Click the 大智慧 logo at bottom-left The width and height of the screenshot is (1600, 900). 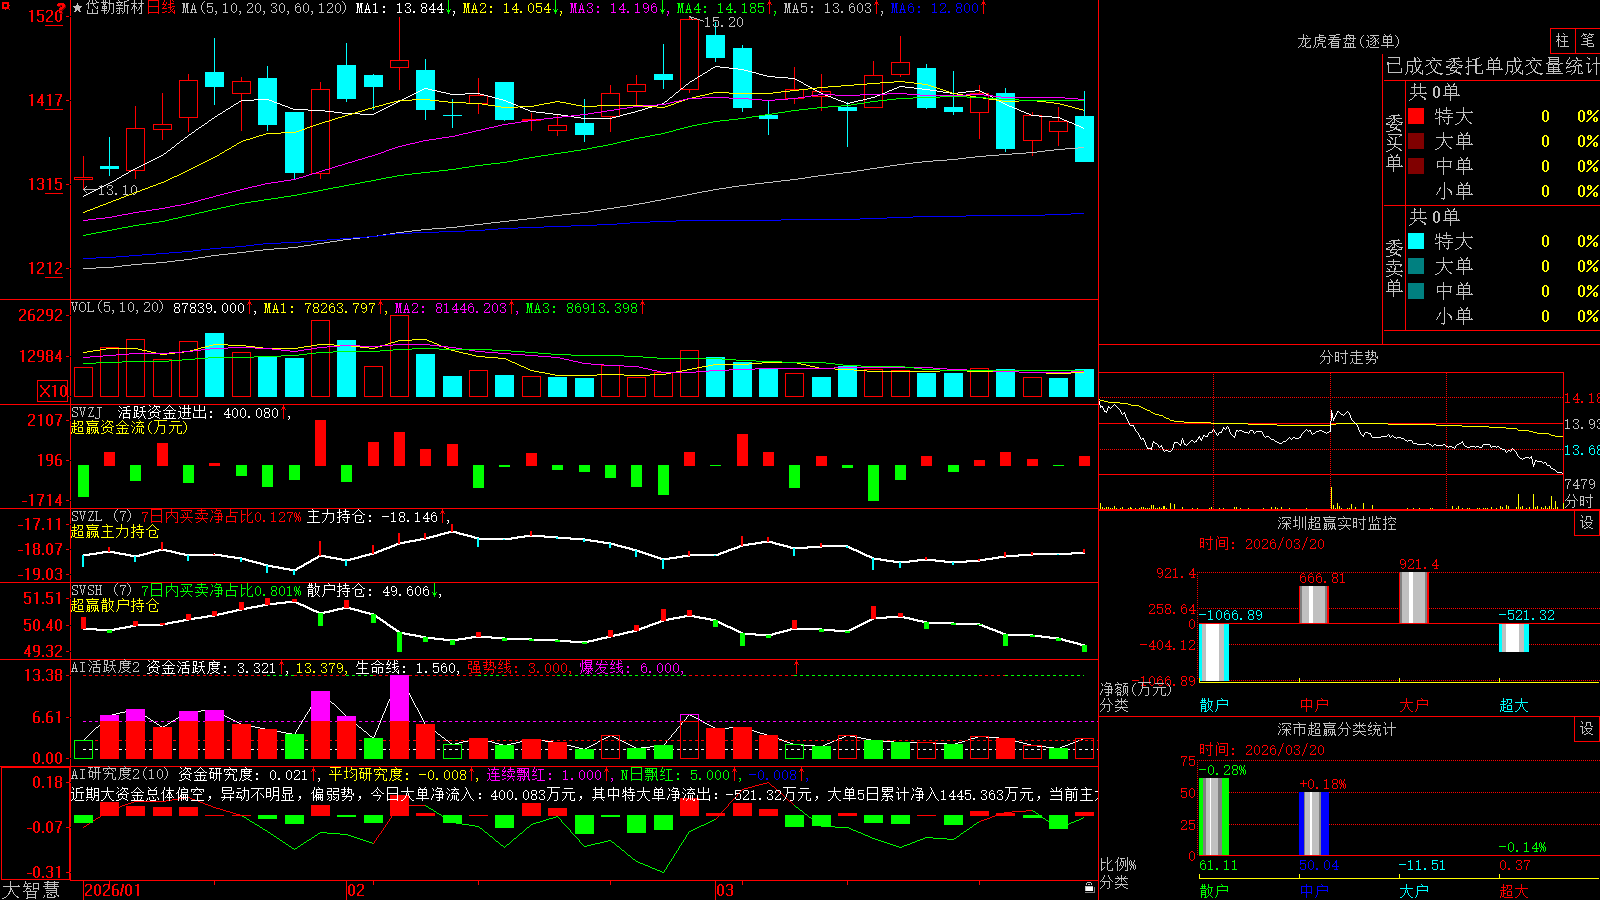tap(31, 890)
